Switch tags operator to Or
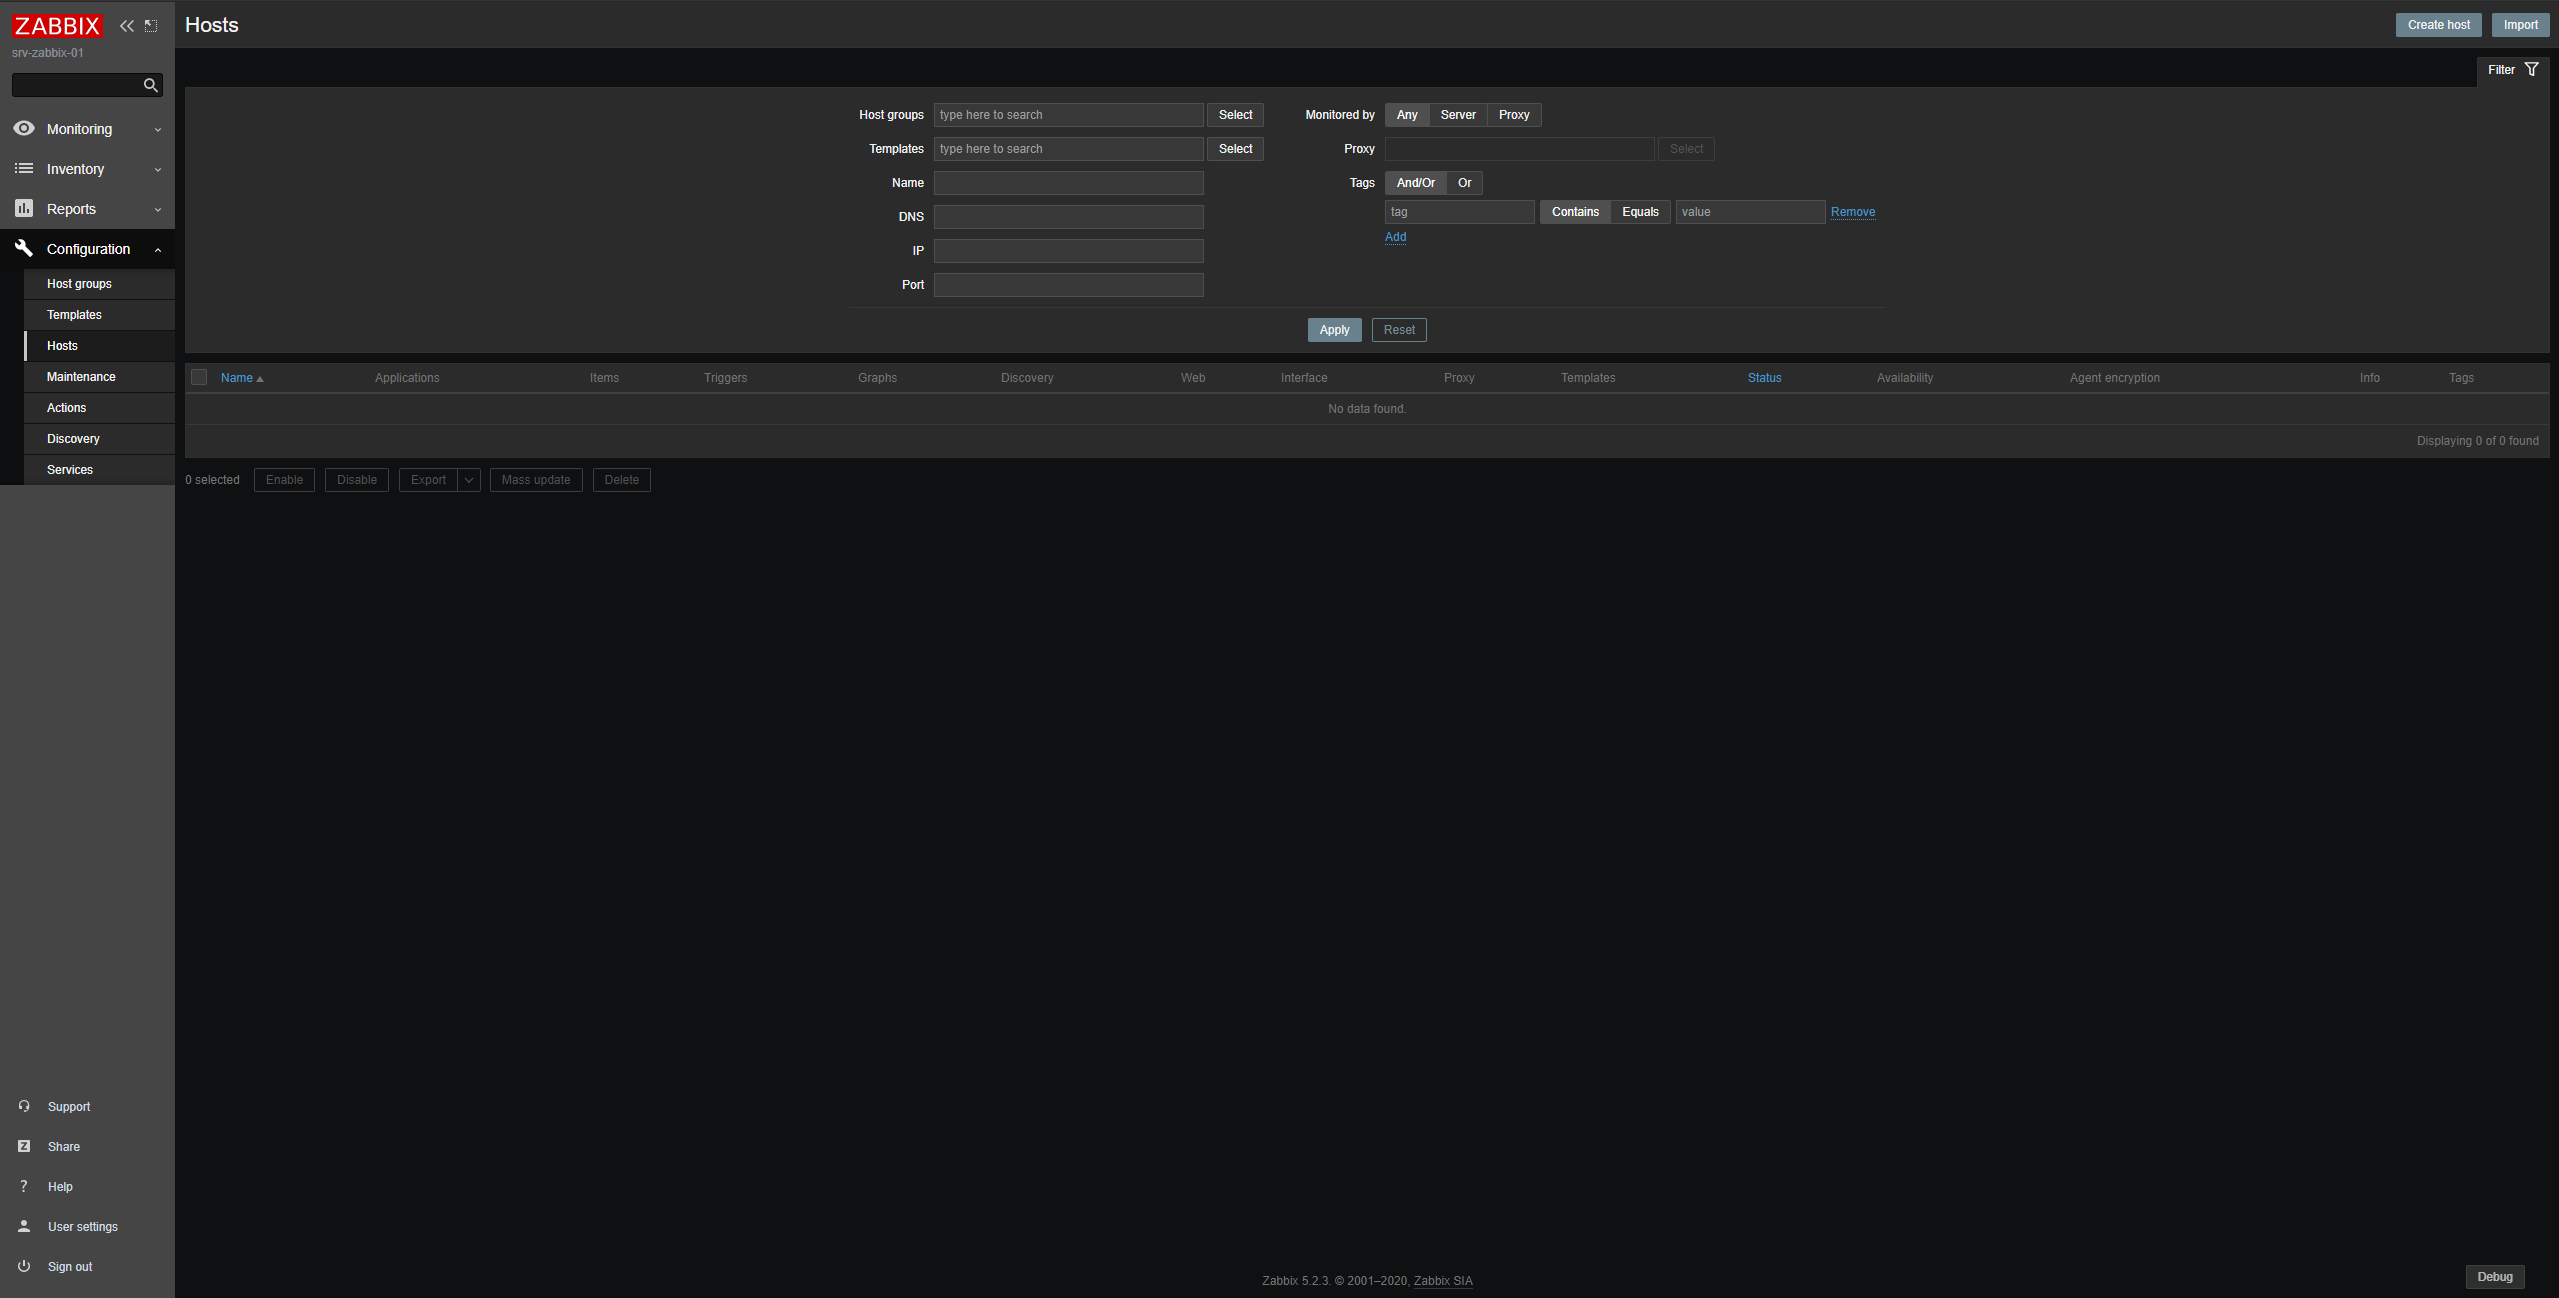Viewport: 2559px width, 1298px height. [x=1464, y=183]
